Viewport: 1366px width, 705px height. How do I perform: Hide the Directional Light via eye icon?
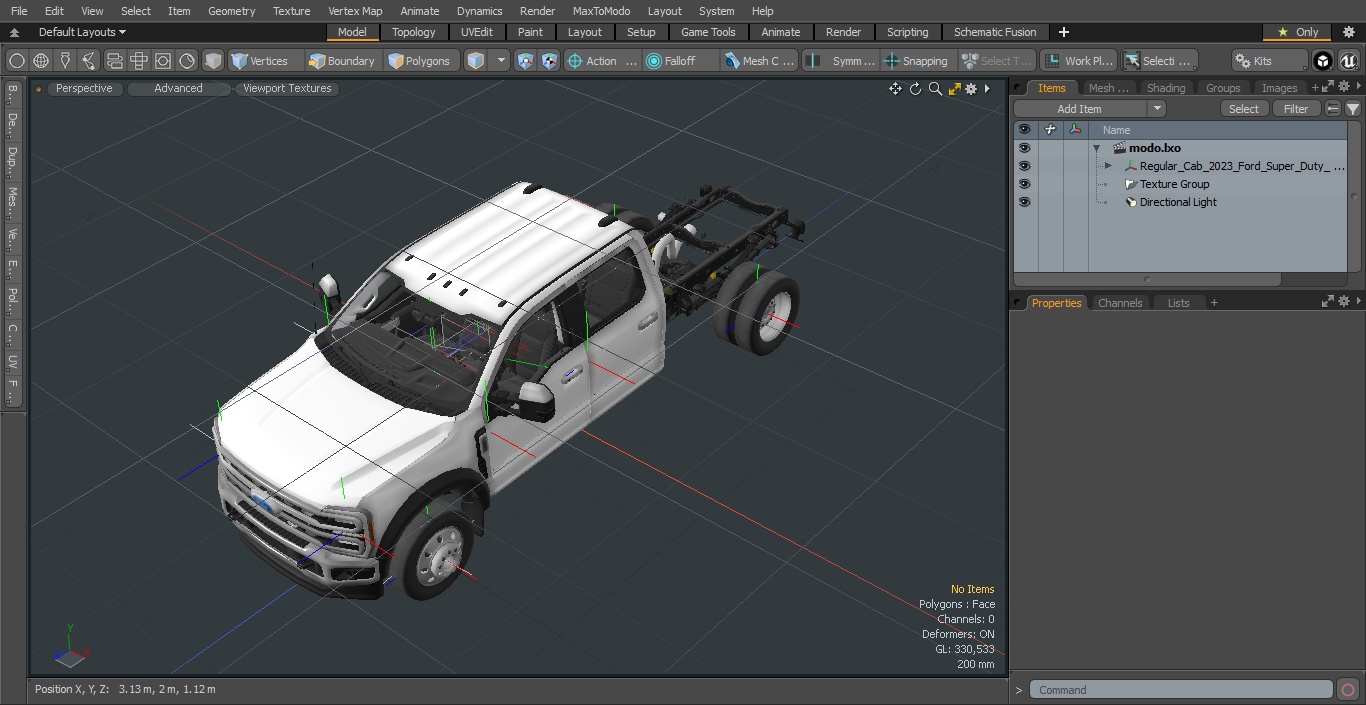(x=1024, y=202)
